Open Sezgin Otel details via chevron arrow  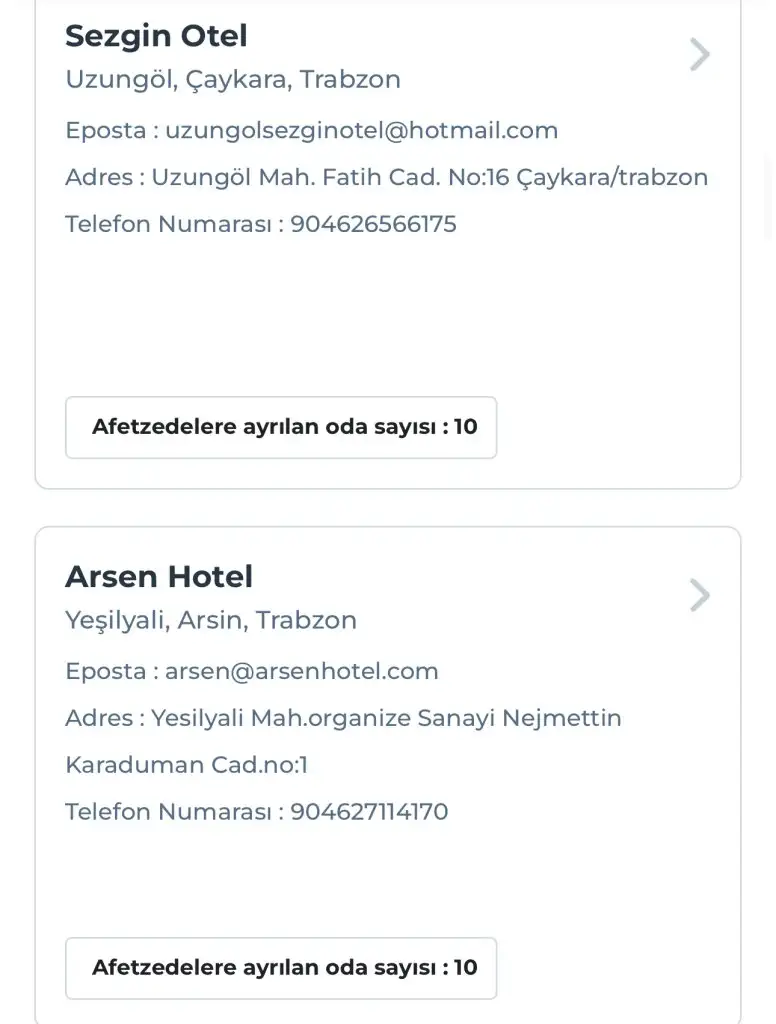pos(699,55)
